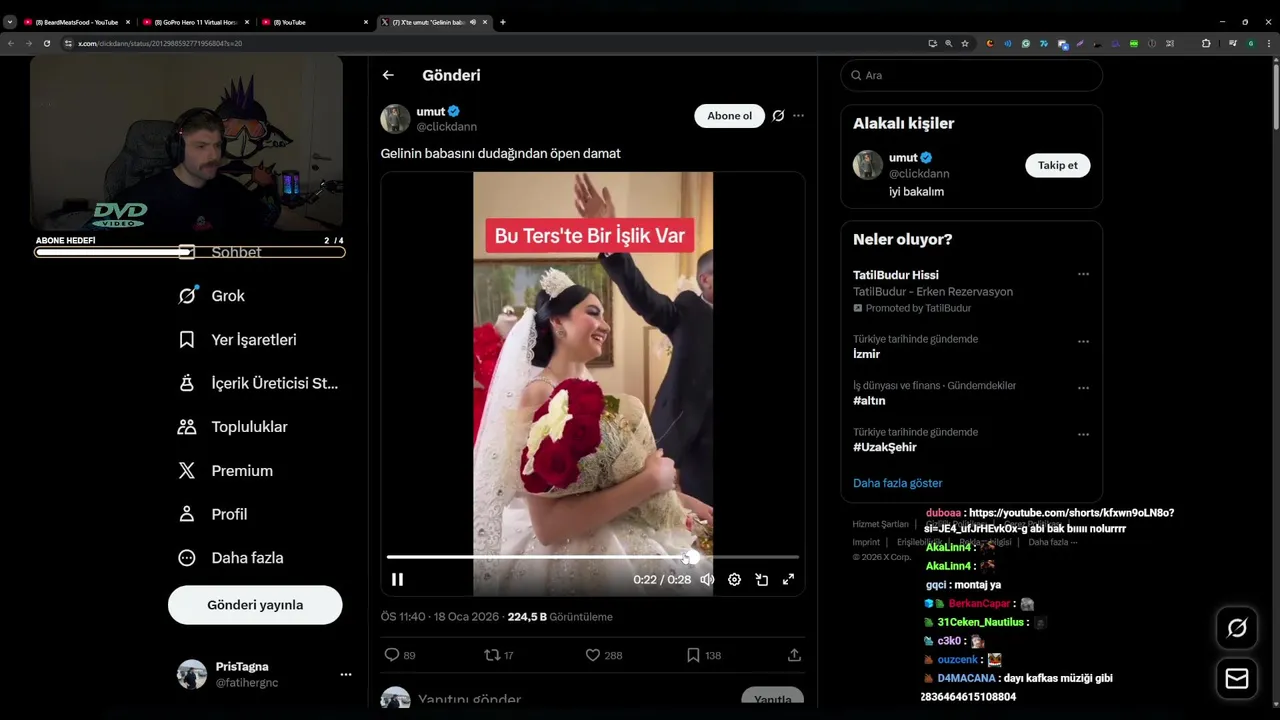
Task: Open options for #altın trend
Action: 1083,388
